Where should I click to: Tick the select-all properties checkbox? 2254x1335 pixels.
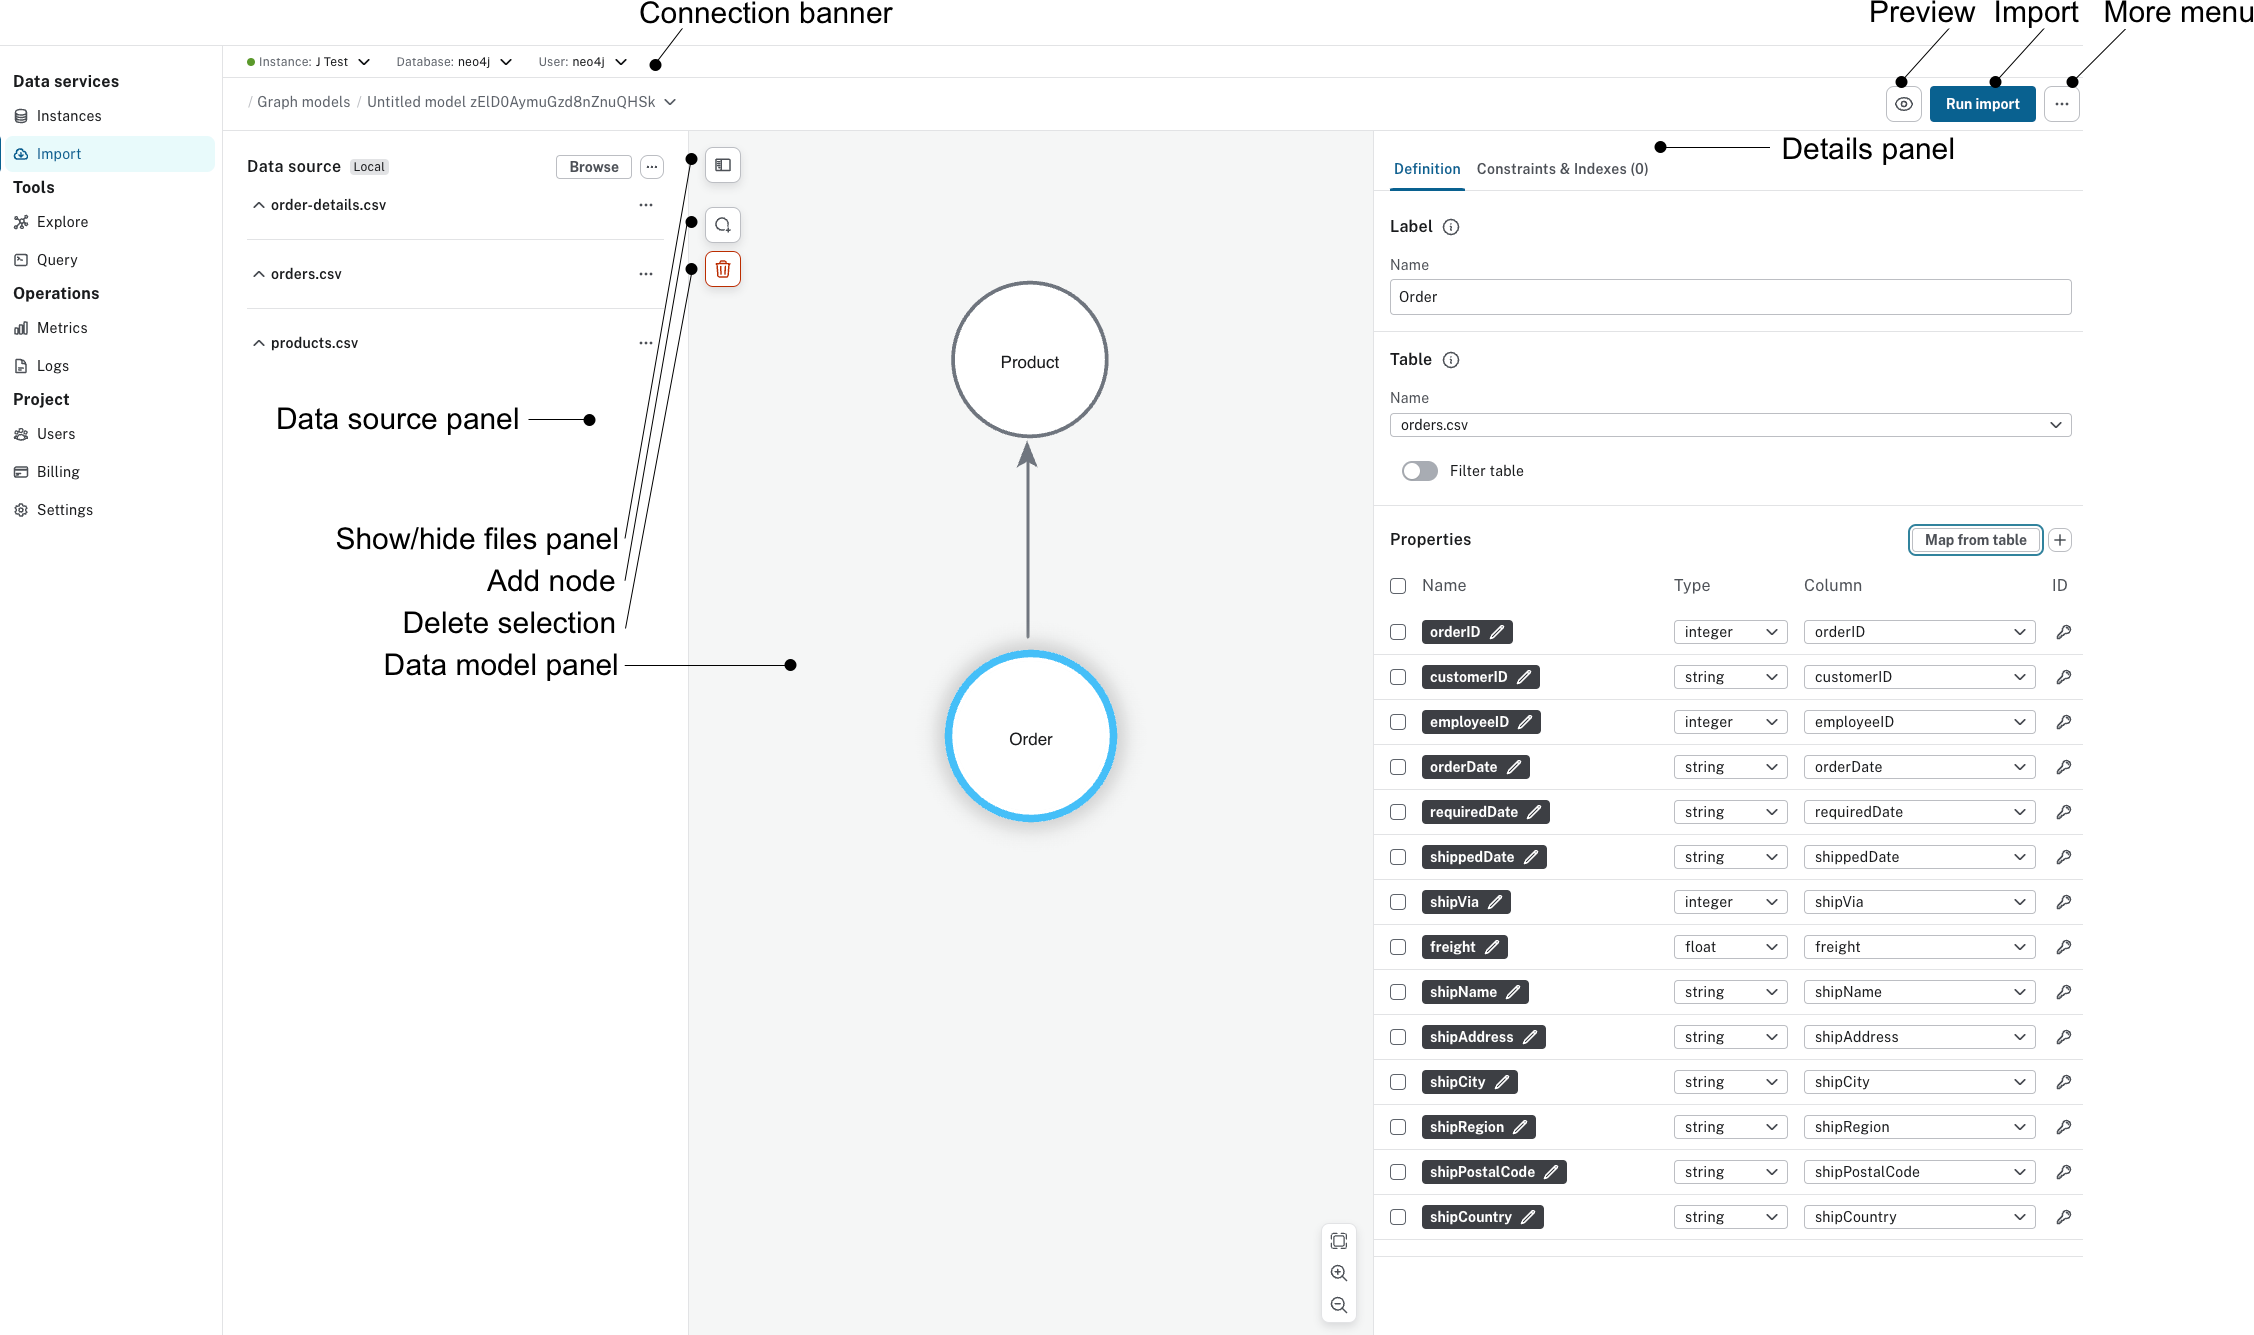tap(1398, 586)
